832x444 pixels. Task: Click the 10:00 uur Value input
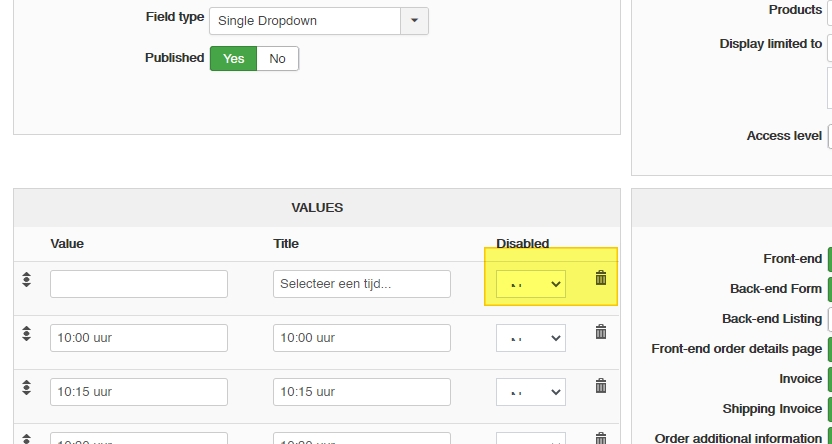pos(139,338)
